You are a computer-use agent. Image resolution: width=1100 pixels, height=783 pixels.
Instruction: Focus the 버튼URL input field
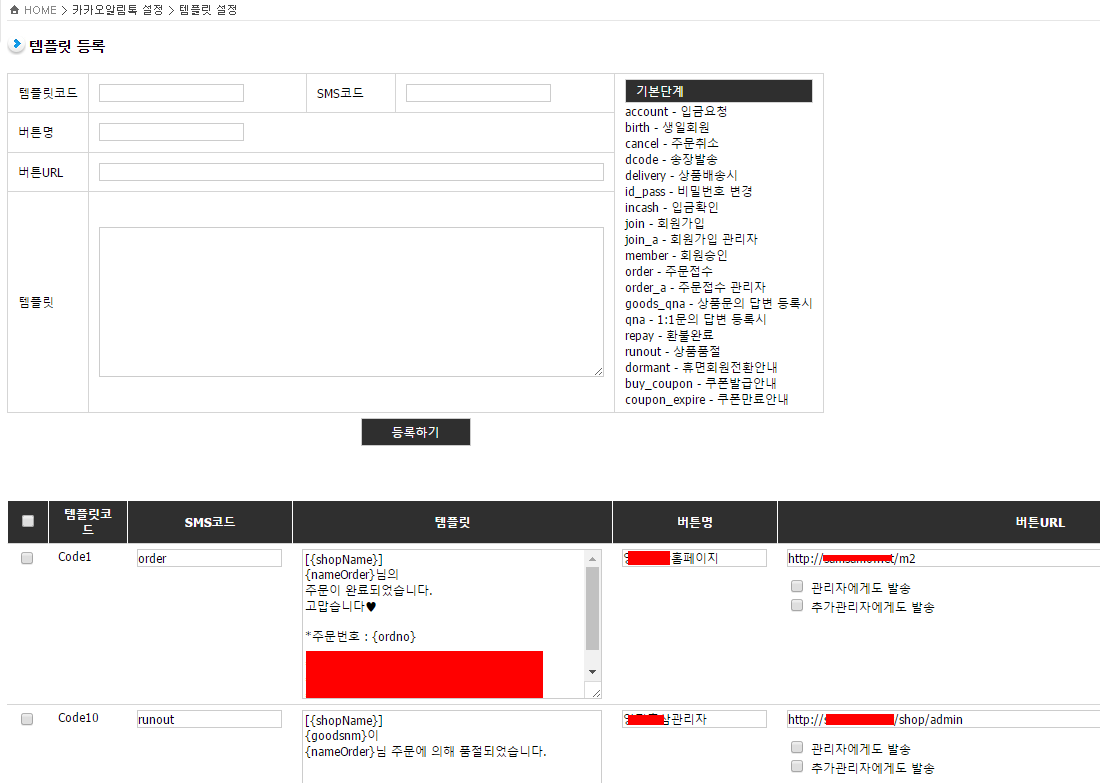coord(351,172)
